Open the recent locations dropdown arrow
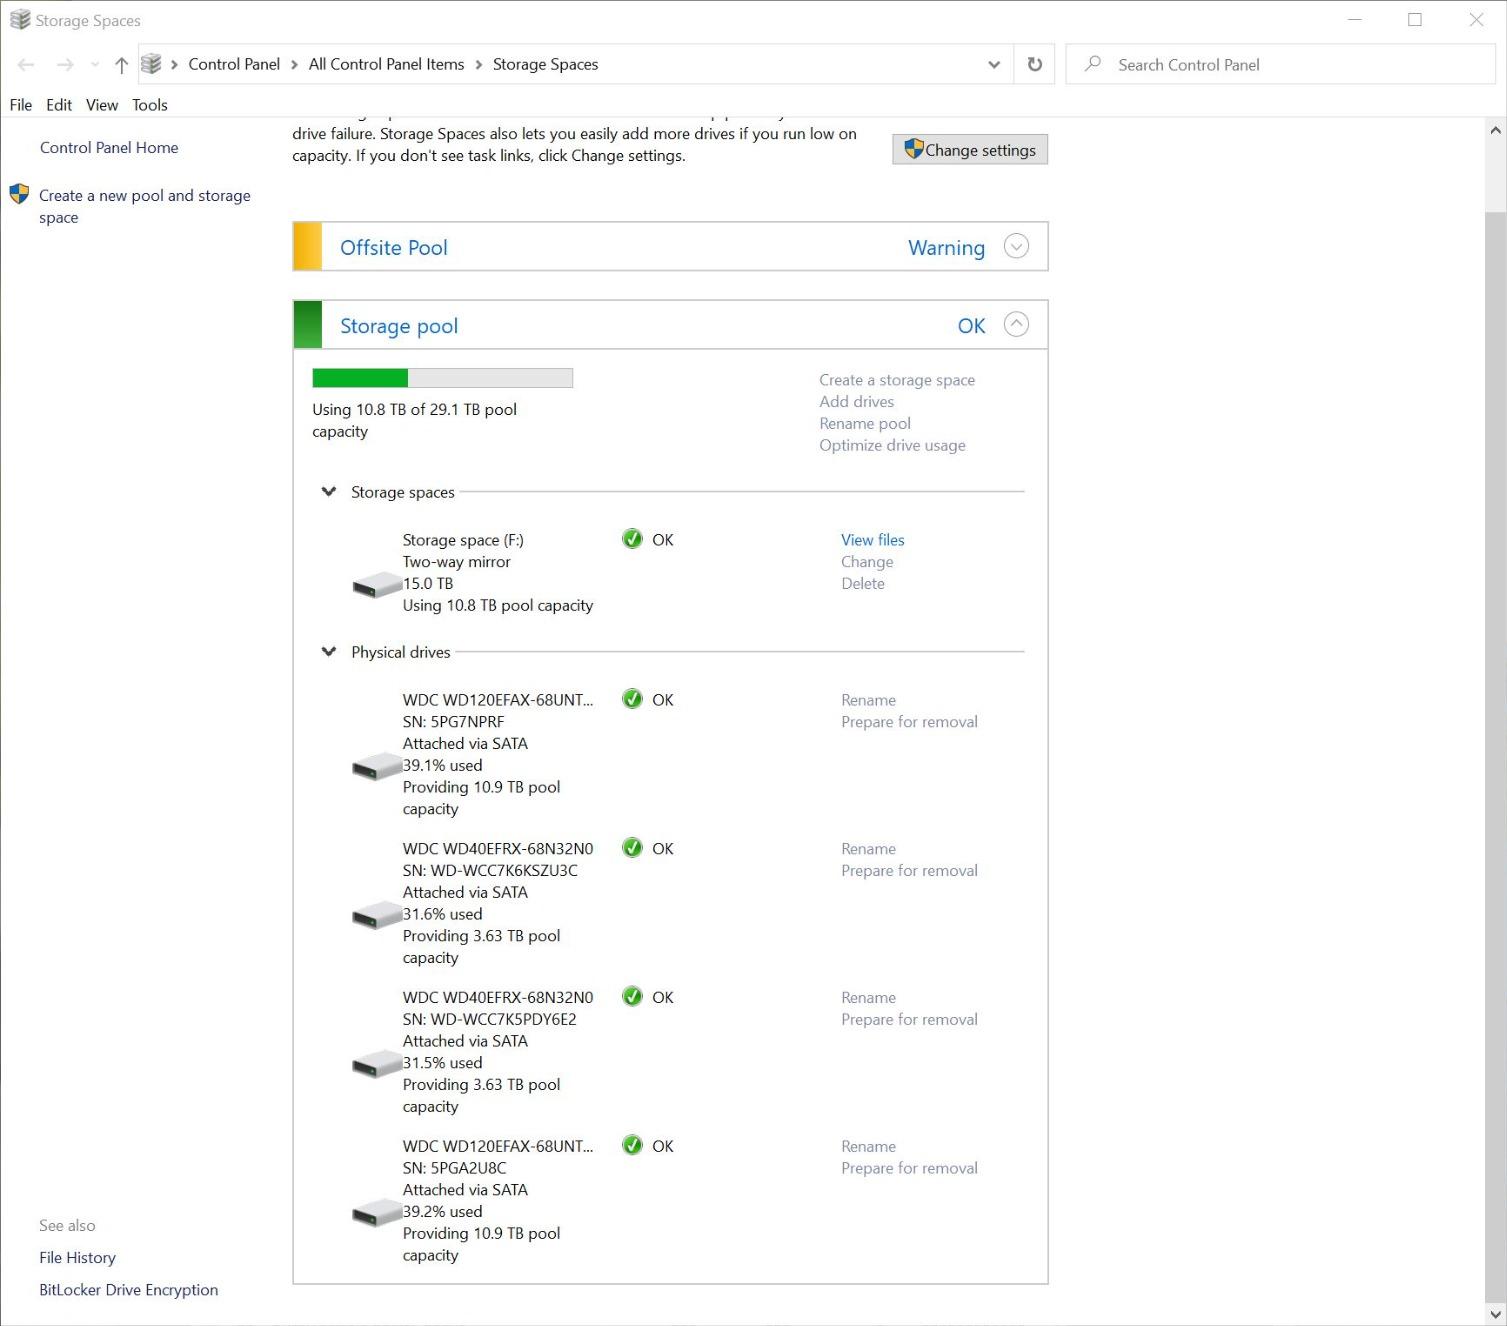 tap(95, 65)
